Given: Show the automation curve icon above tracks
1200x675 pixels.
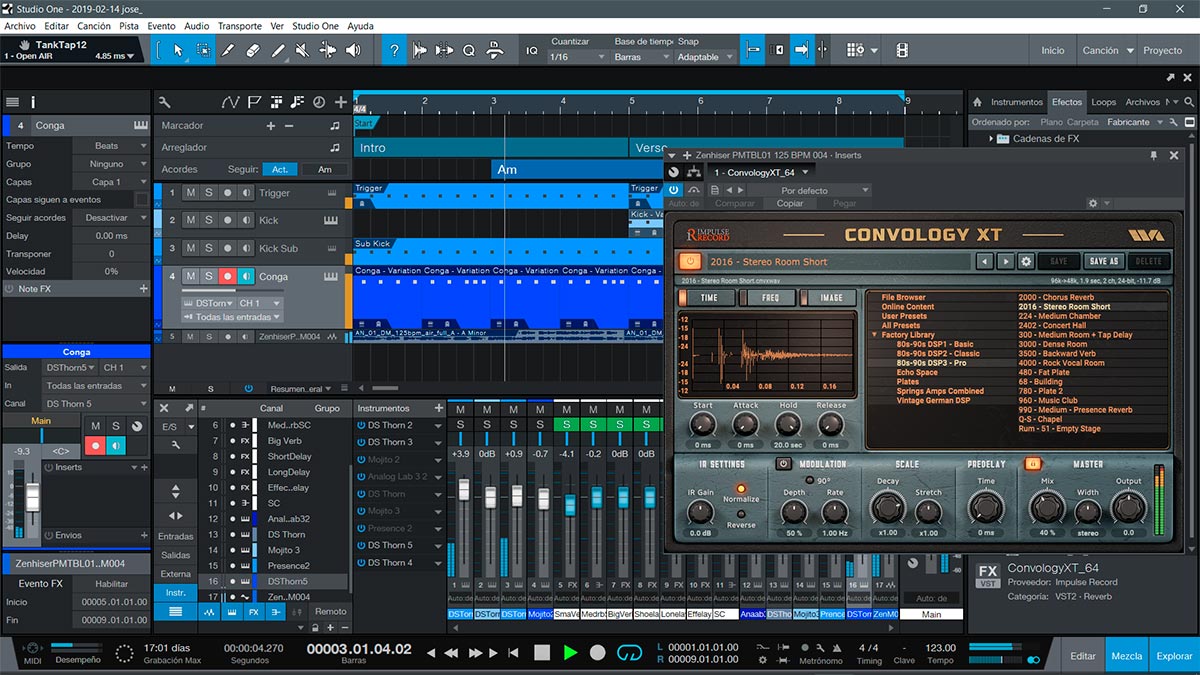Looking at the screenshot, I should pos(231,102).
